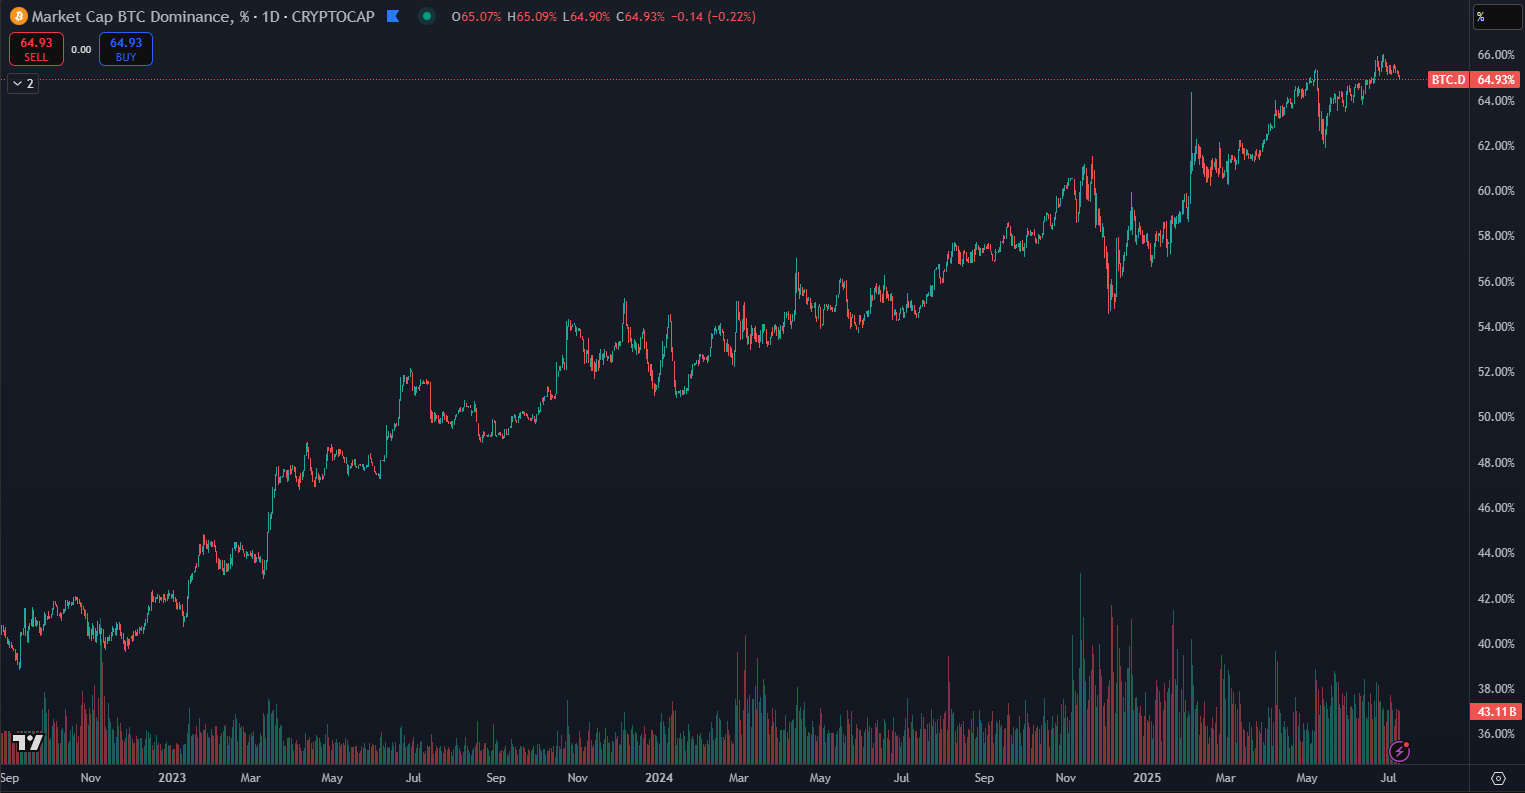Click the 2023 marker on time axis
This screenshot has width=1525, height=793.
click(171, 777)
